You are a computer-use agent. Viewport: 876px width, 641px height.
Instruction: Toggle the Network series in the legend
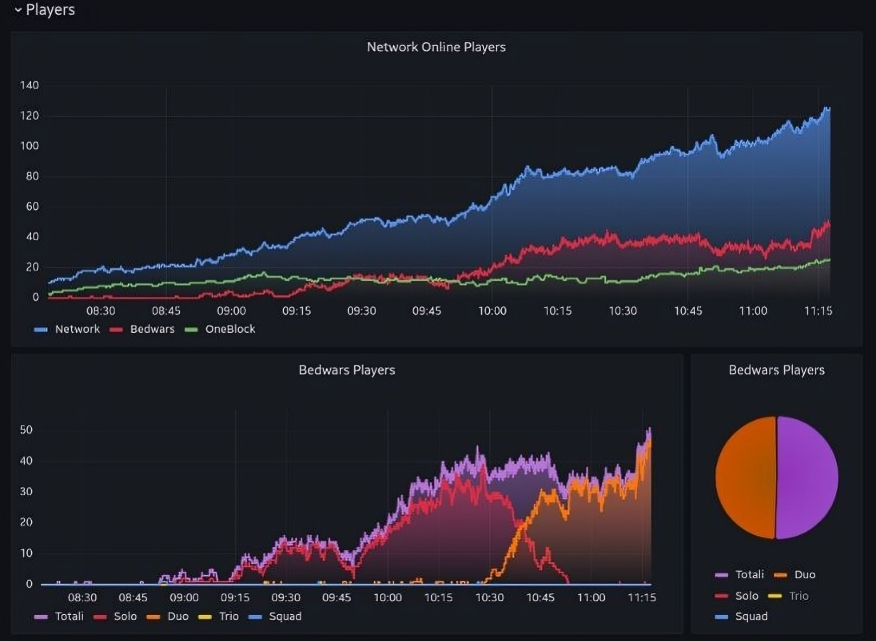[x=77, y=329]
